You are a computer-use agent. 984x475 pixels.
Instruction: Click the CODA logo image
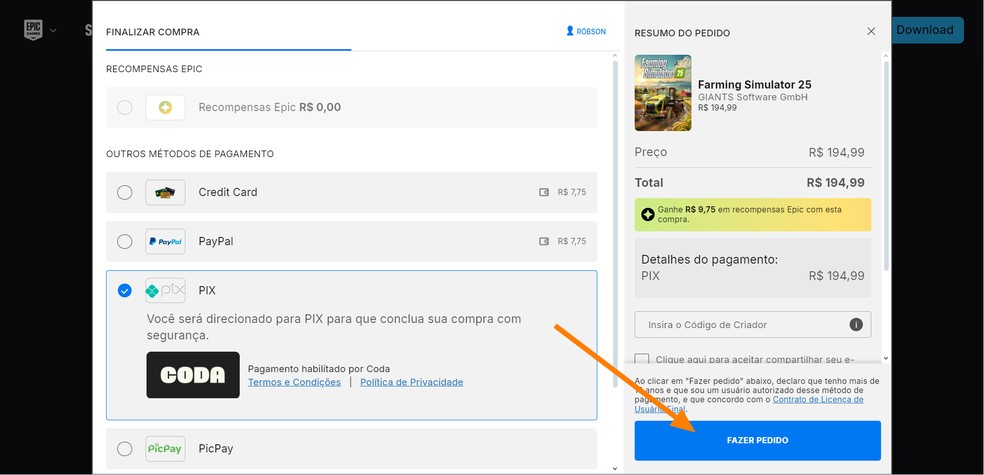pyautogui.click(x=193, y=375)
